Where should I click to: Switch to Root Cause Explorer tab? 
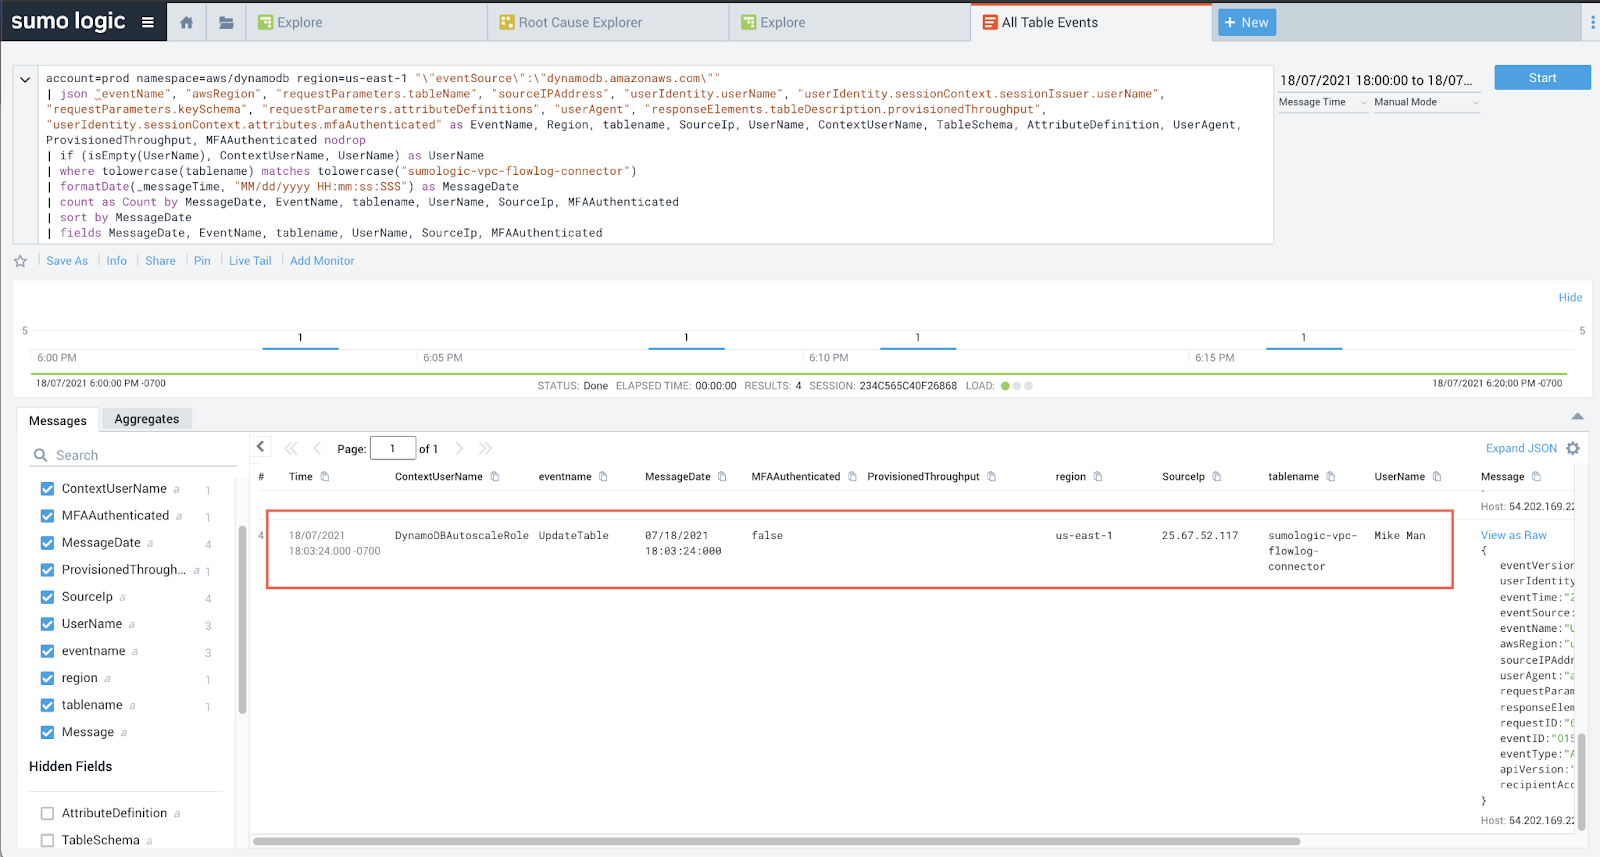click(608, 22)
